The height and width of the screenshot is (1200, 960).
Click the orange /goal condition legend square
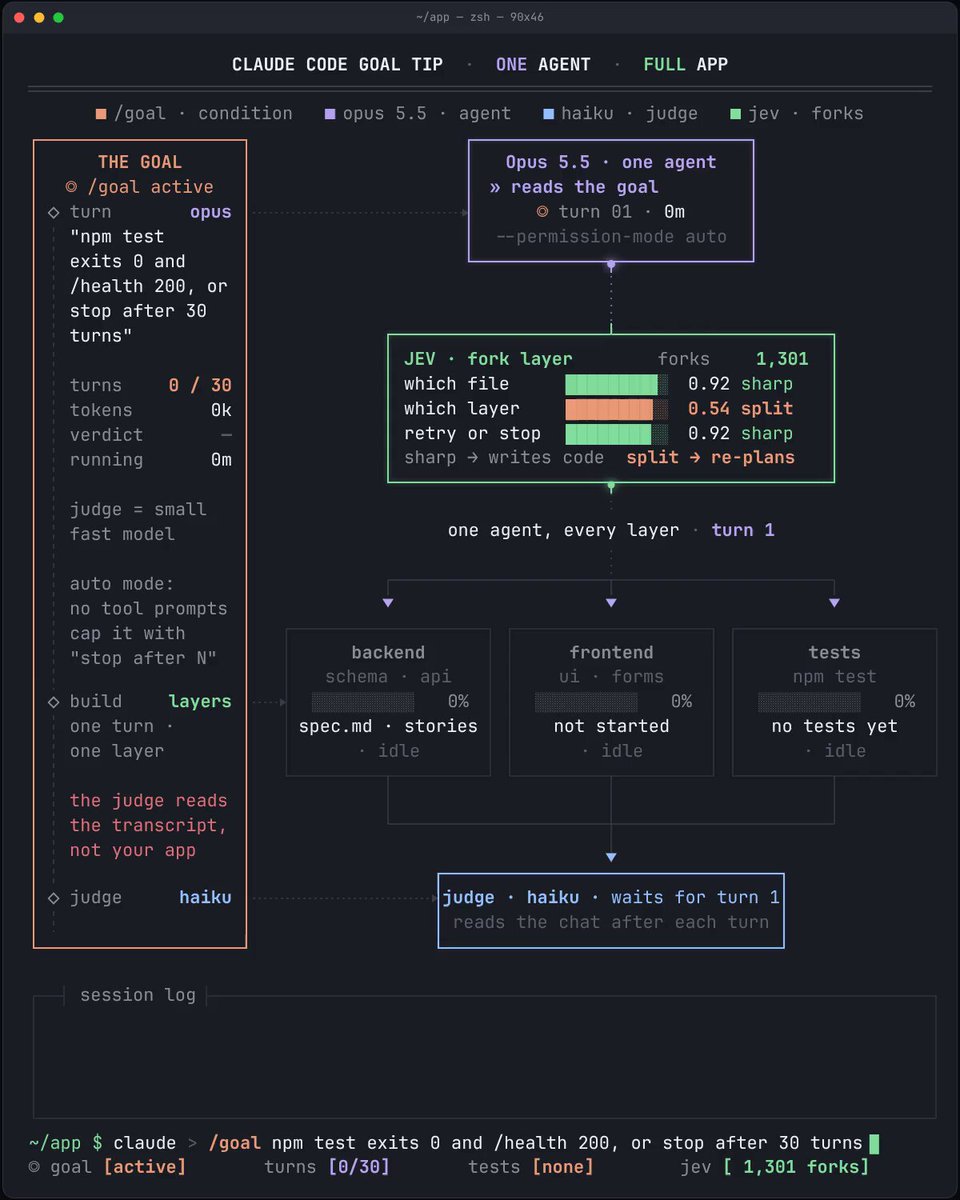click(101, 114)
